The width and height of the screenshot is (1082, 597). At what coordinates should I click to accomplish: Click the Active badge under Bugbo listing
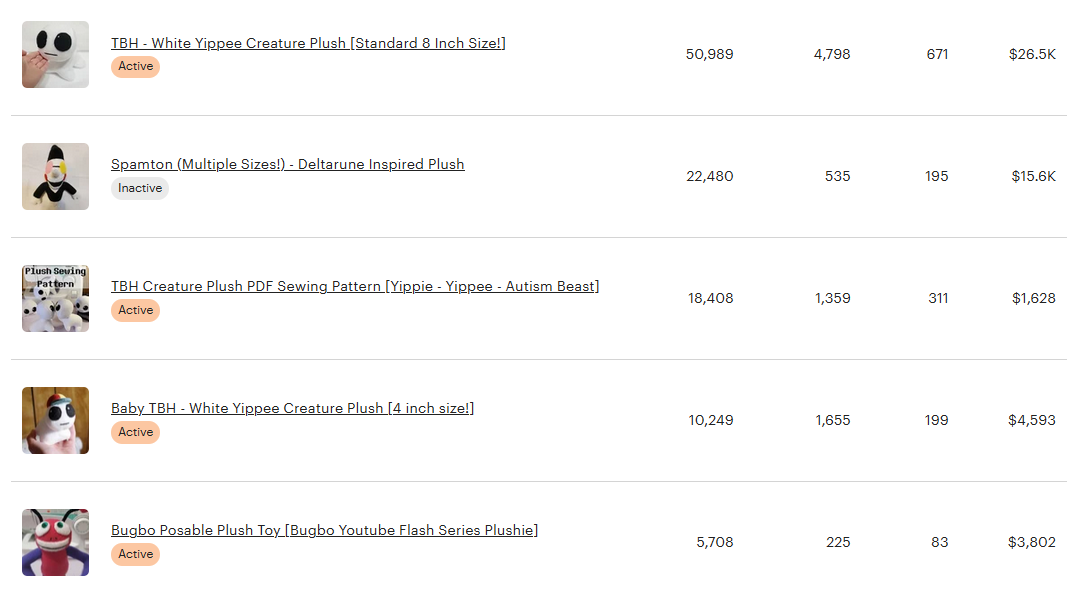click(135, 554)
